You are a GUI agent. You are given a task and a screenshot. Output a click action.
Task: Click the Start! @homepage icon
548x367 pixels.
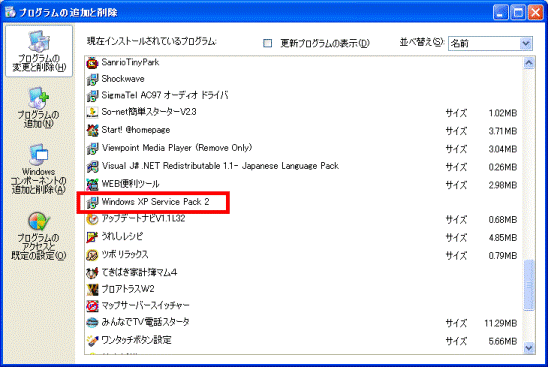click(x=92, y=130)
